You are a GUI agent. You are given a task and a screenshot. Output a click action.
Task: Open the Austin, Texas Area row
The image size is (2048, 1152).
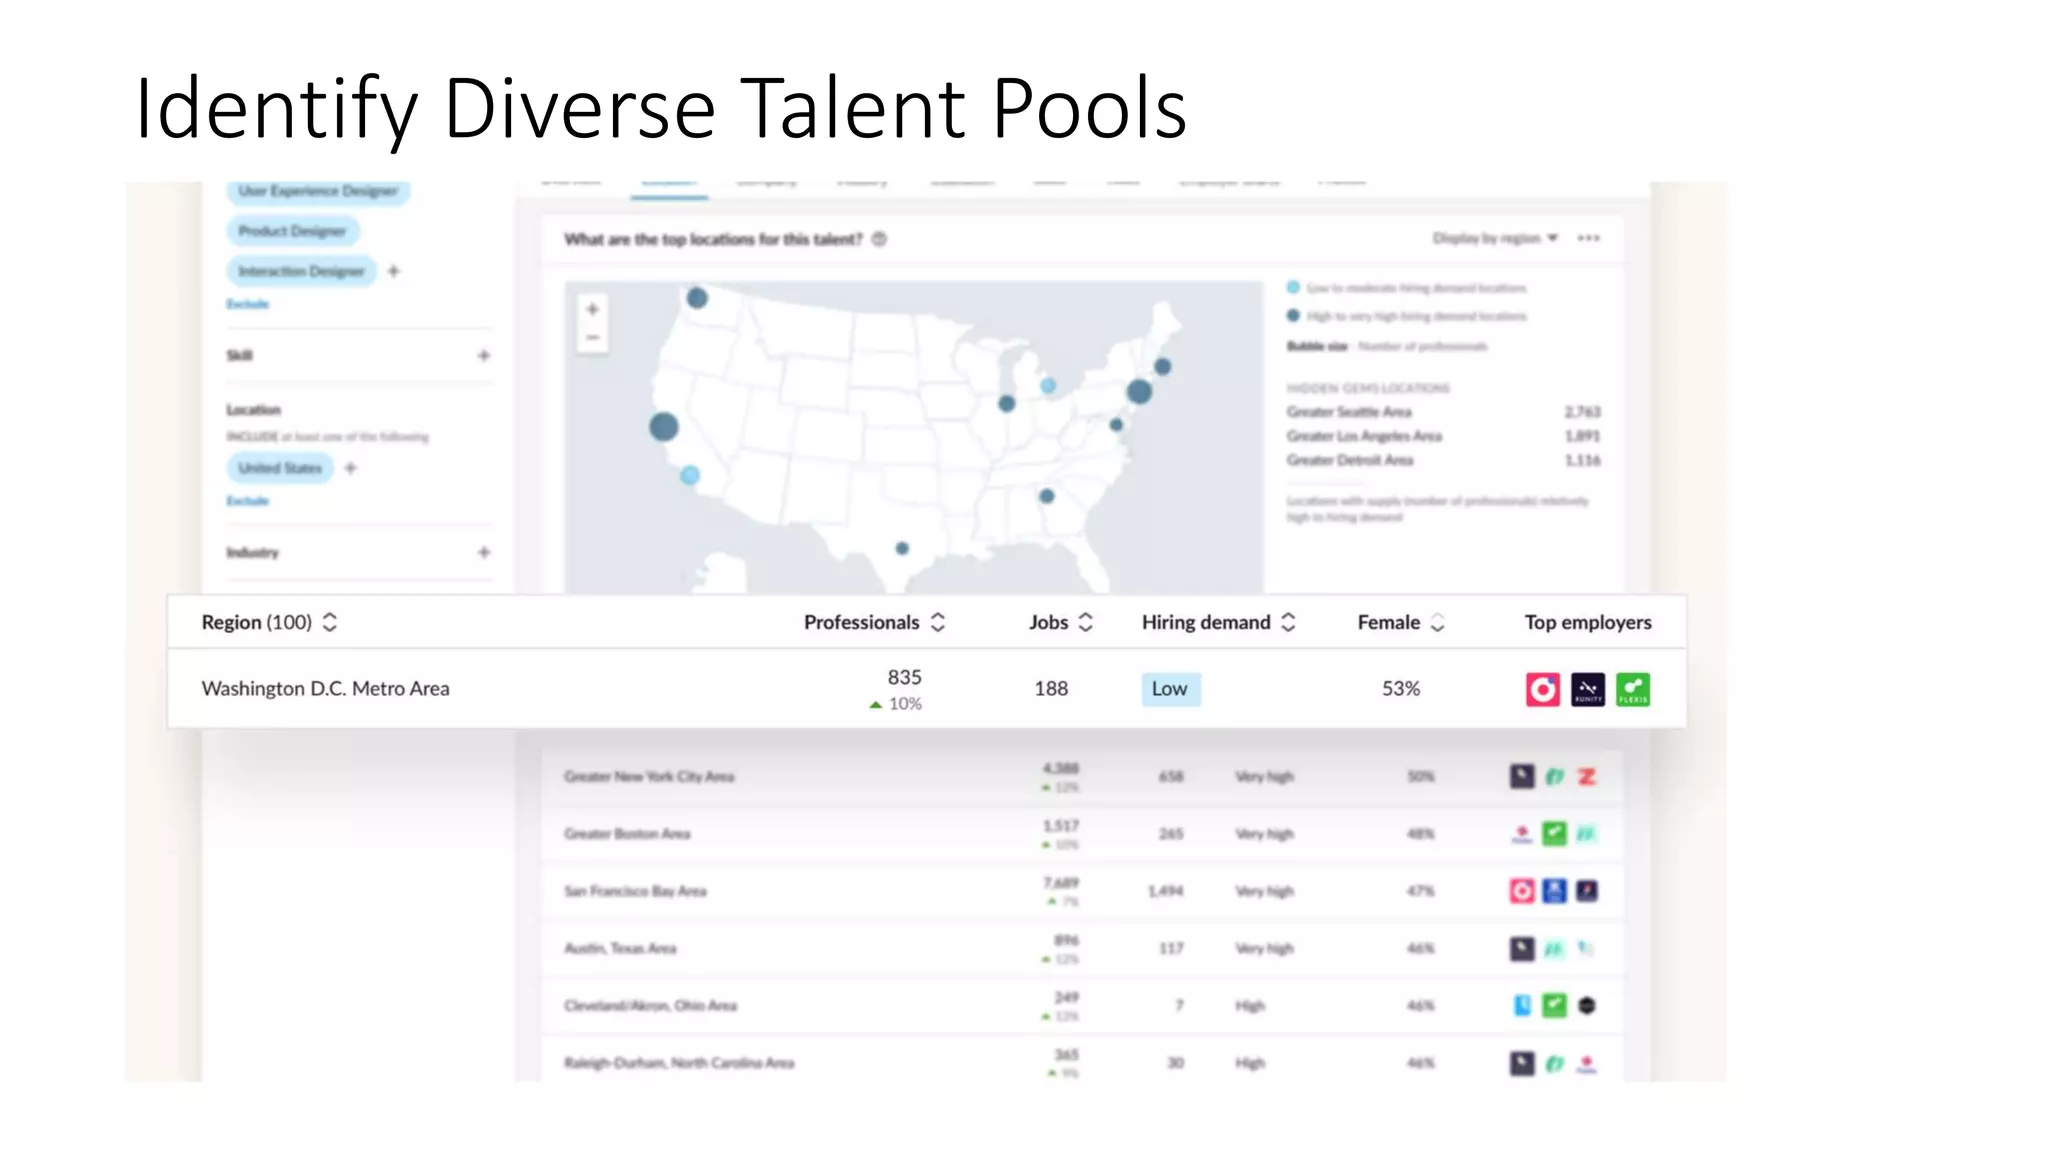[x=1082, y=948]
